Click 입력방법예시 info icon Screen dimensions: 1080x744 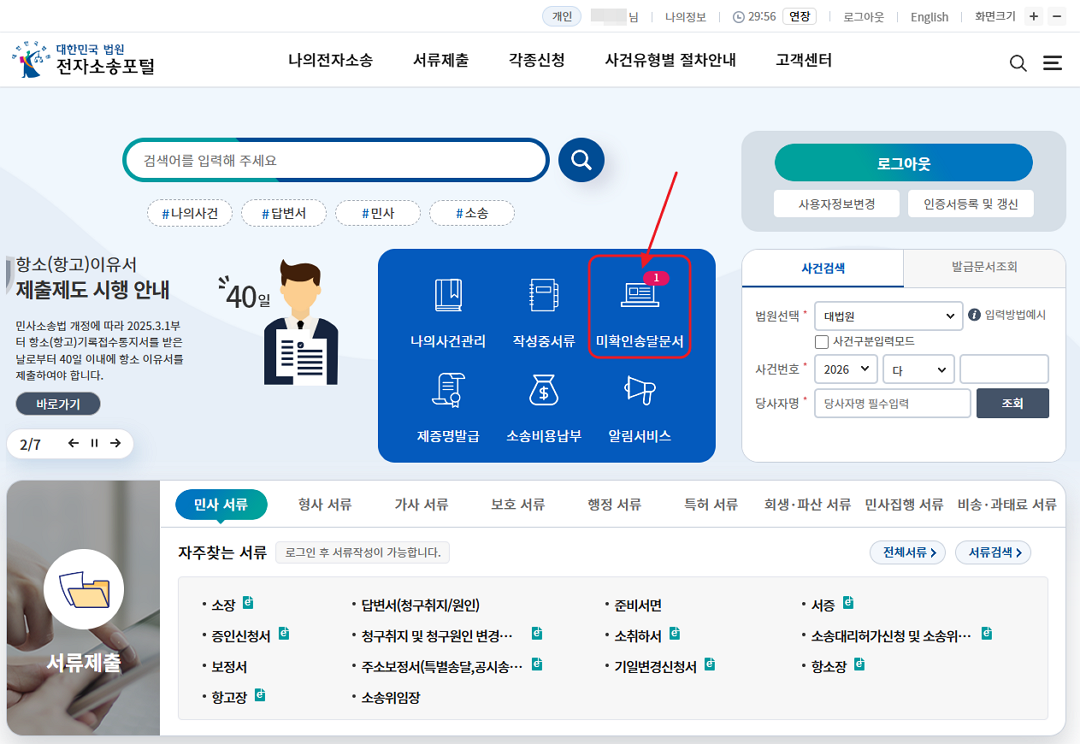point(974,315)
